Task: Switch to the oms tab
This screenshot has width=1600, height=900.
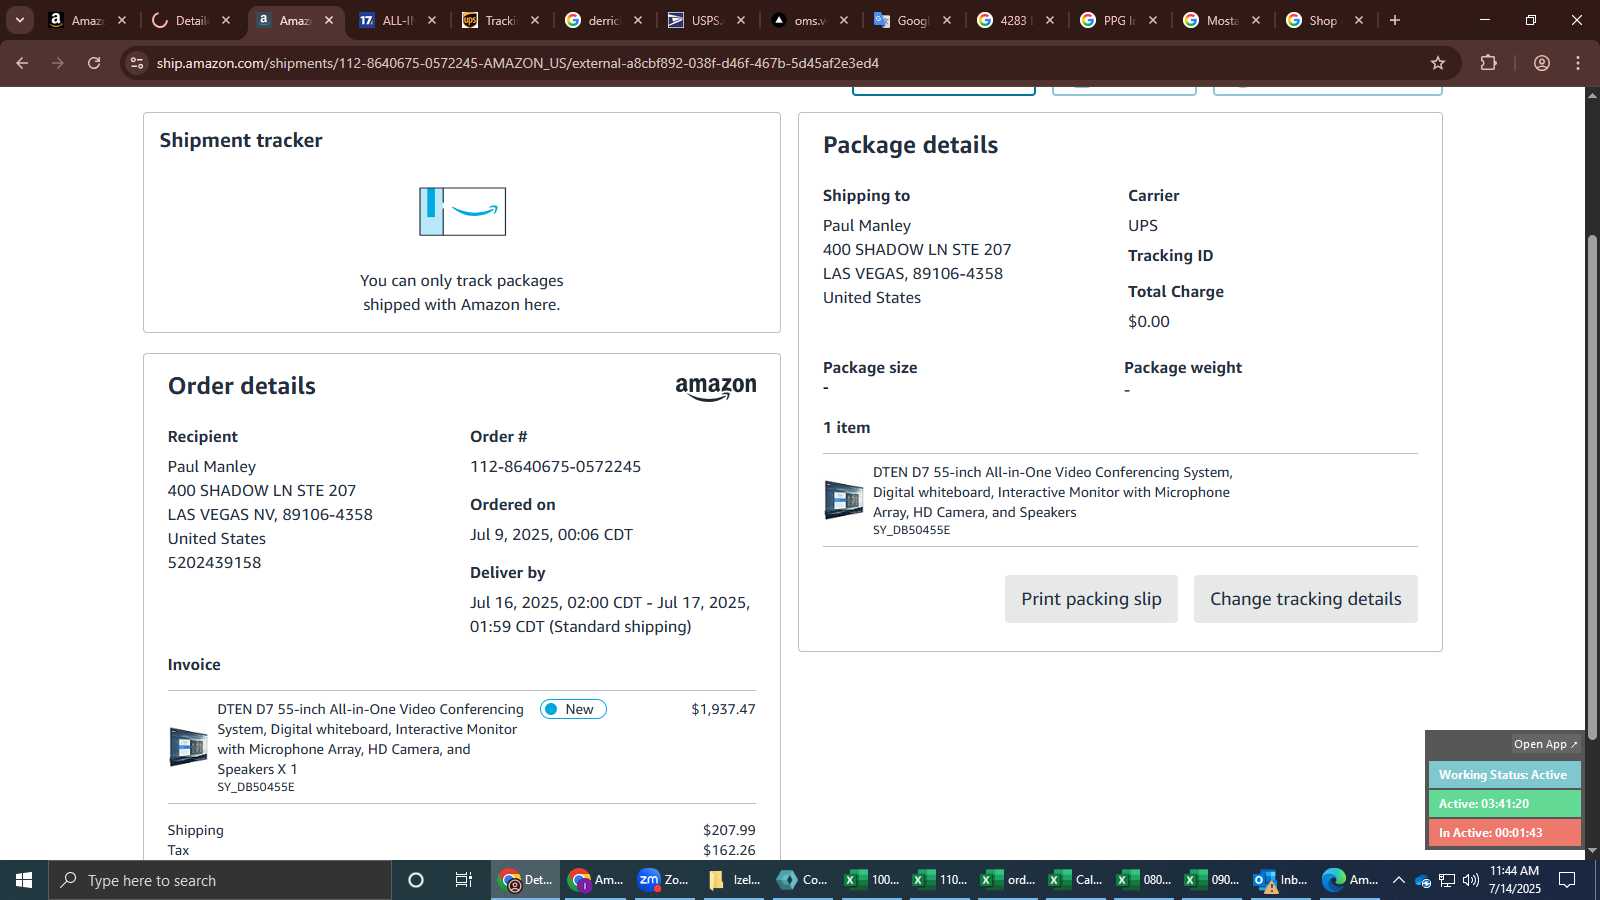Action: tap(808, 20)
